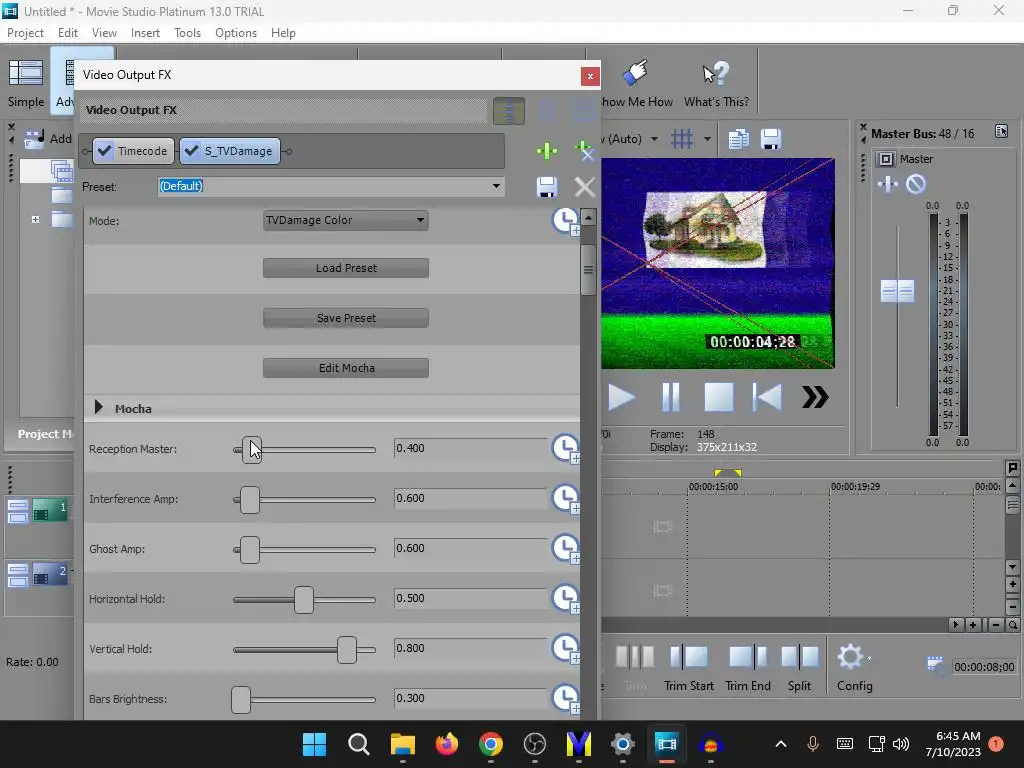Open the View menu

[x=104, y=33]
